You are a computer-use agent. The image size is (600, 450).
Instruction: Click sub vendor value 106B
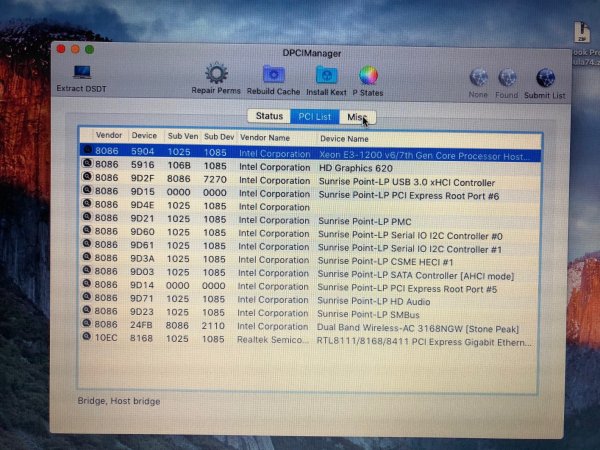tap(179, 166)
